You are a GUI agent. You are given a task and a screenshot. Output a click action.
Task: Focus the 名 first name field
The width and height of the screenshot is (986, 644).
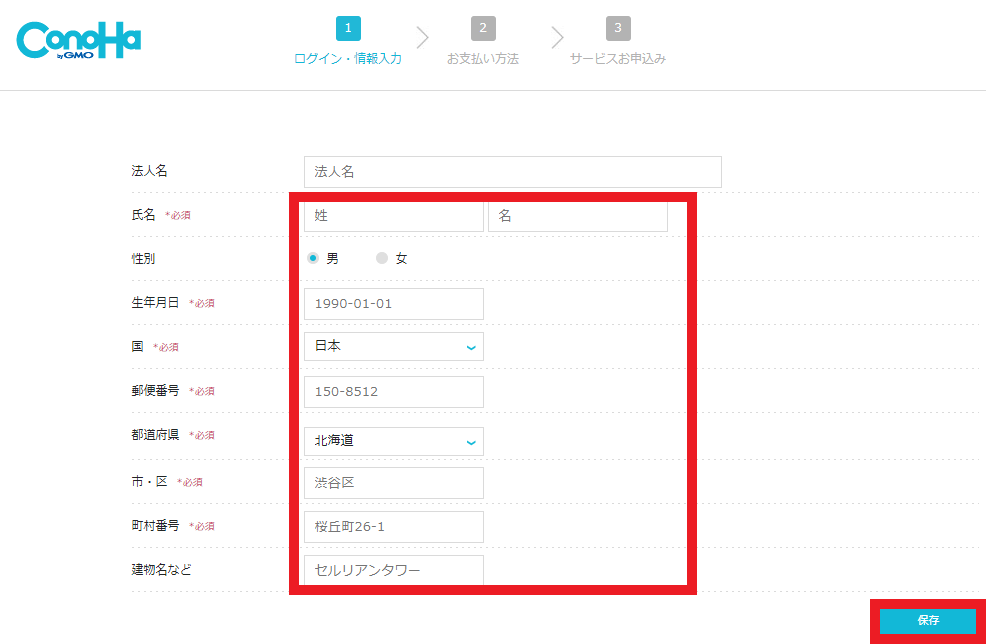pos(578,216)
